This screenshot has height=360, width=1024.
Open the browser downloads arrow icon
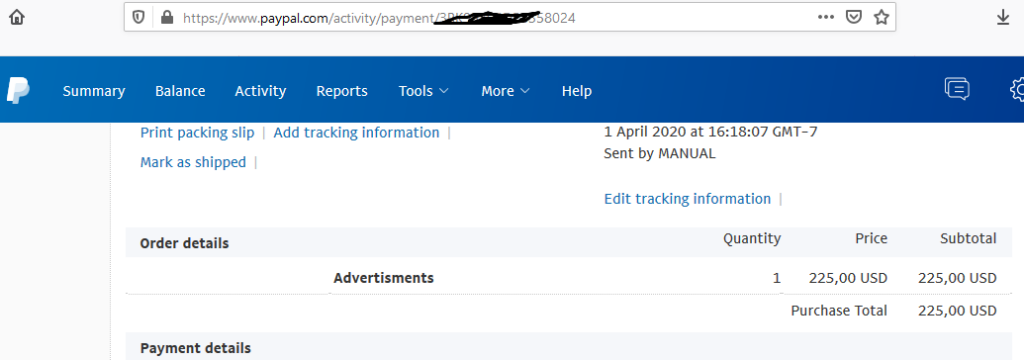point(1003,18)
